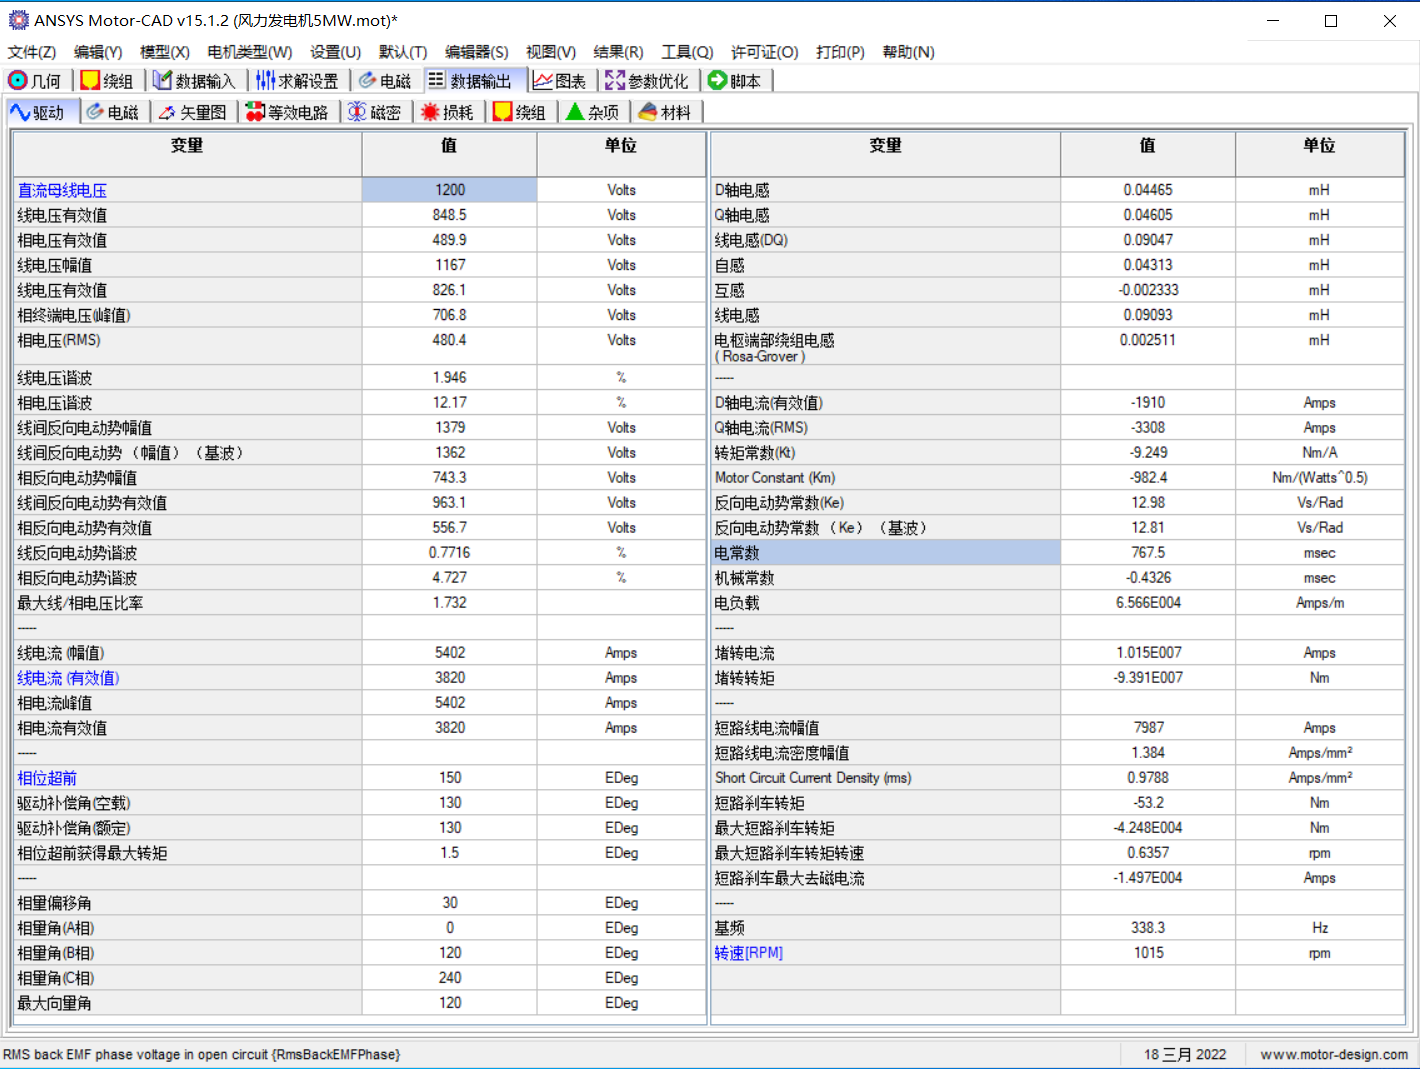Click the 基频 value 338.3
This screenshot has height=1069, width=1420.
click(x=1148, y=928)
